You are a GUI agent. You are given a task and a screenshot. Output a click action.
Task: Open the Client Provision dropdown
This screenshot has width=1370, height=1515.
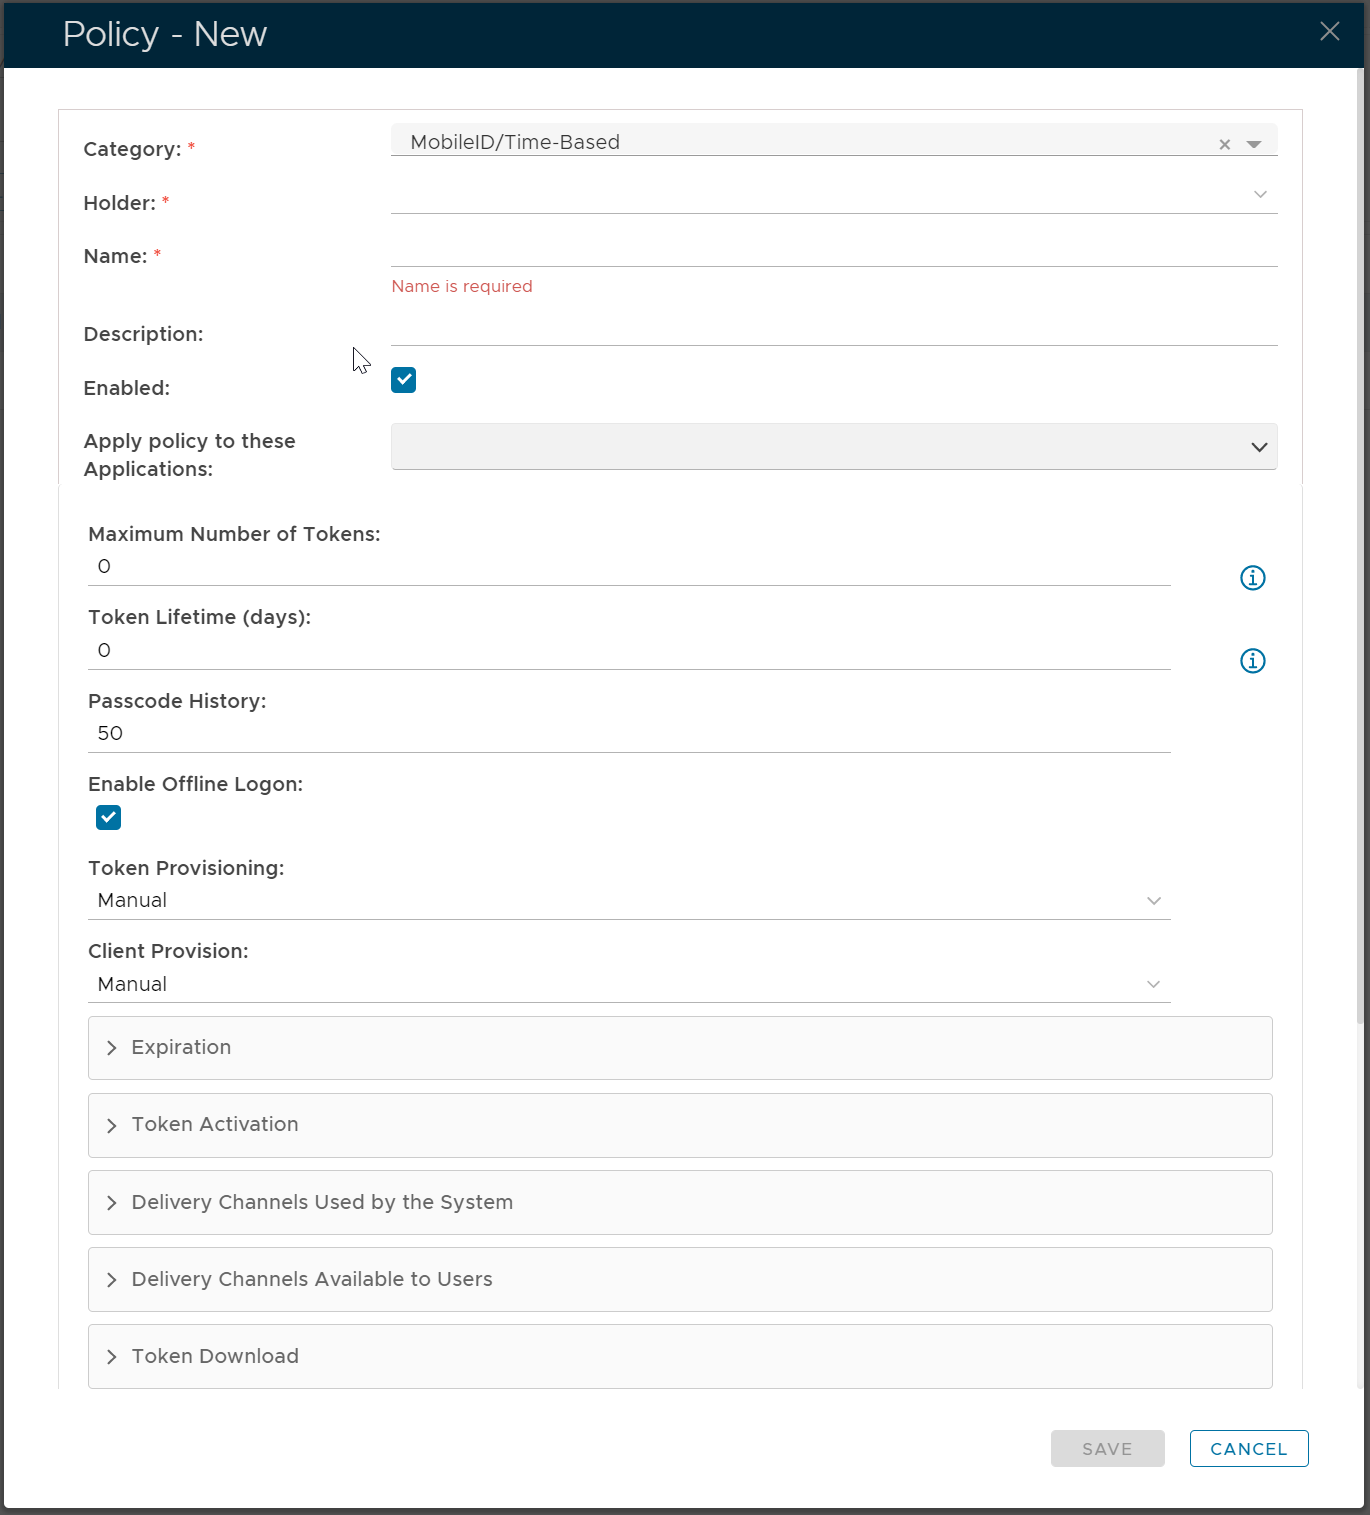click(x=629, y=984)
